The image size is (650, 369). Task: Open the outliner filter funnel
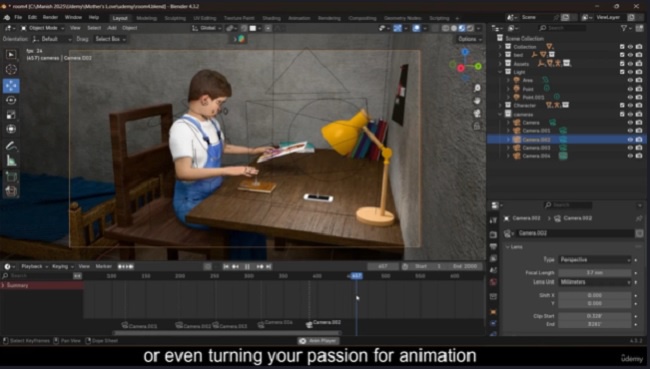[624, 28]
